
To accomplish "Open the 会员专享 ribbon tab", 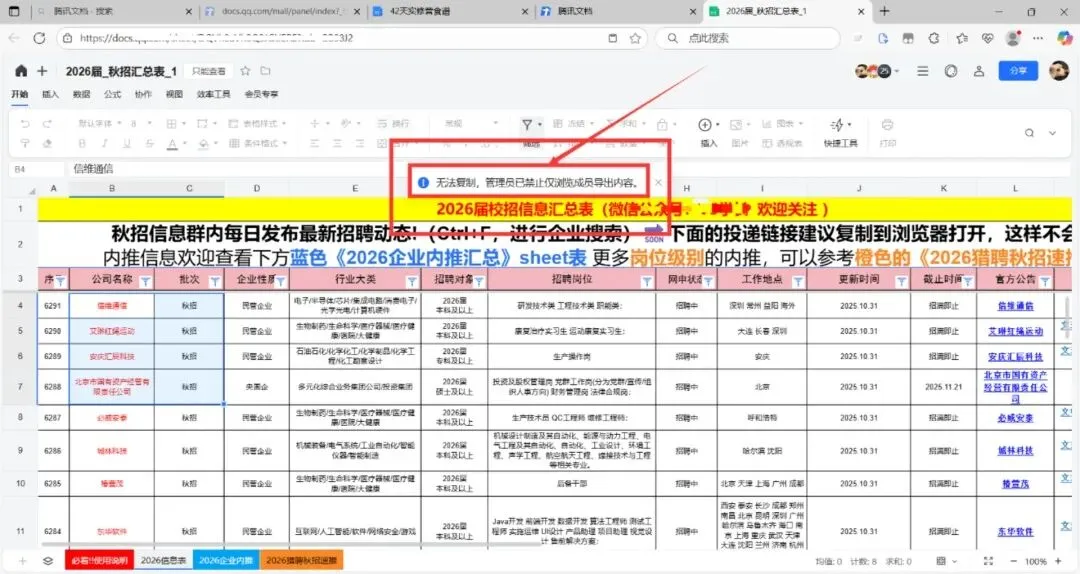I will tap(262, 94).
